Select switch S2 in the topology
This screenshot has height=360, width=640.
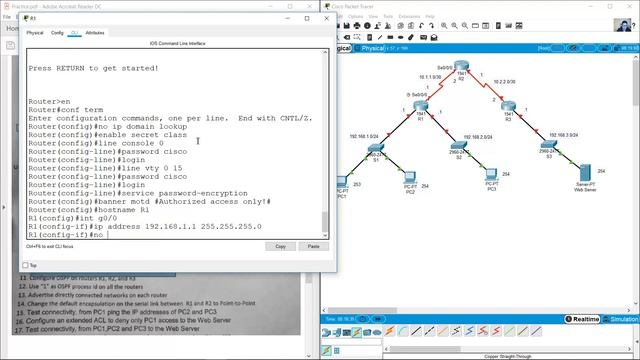(x=459, y=146)
